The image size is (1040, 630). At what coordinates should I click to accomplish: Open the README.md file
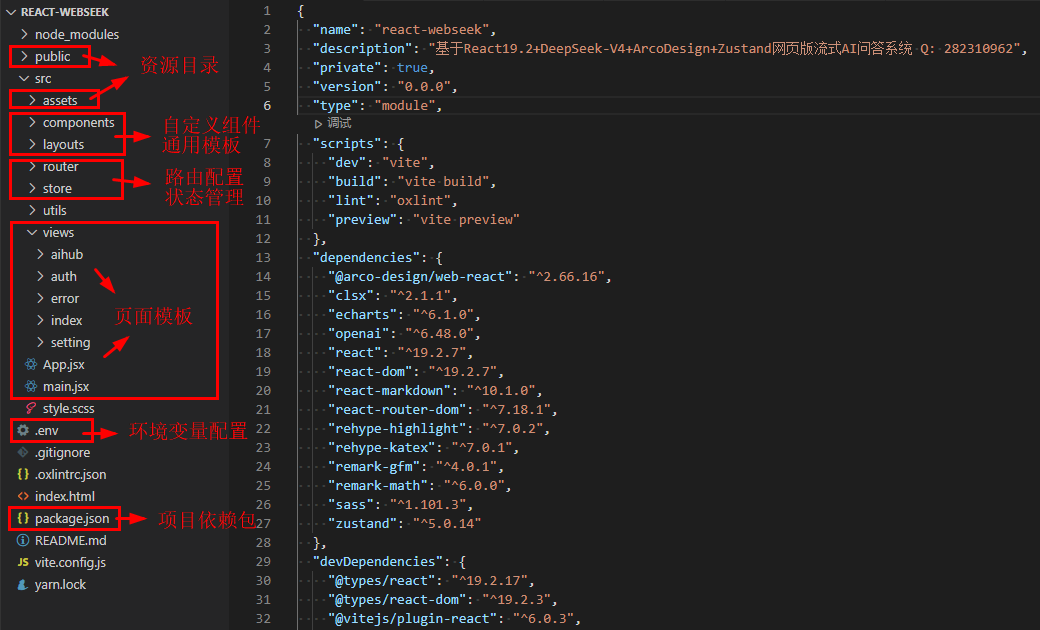coord(70,540)
